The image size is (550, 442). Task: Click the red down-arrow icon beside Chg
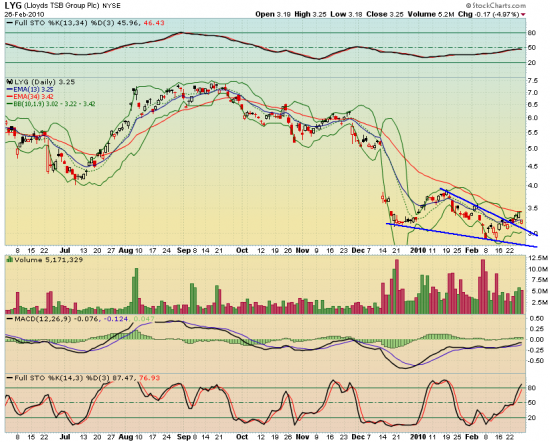coord(523,14)
